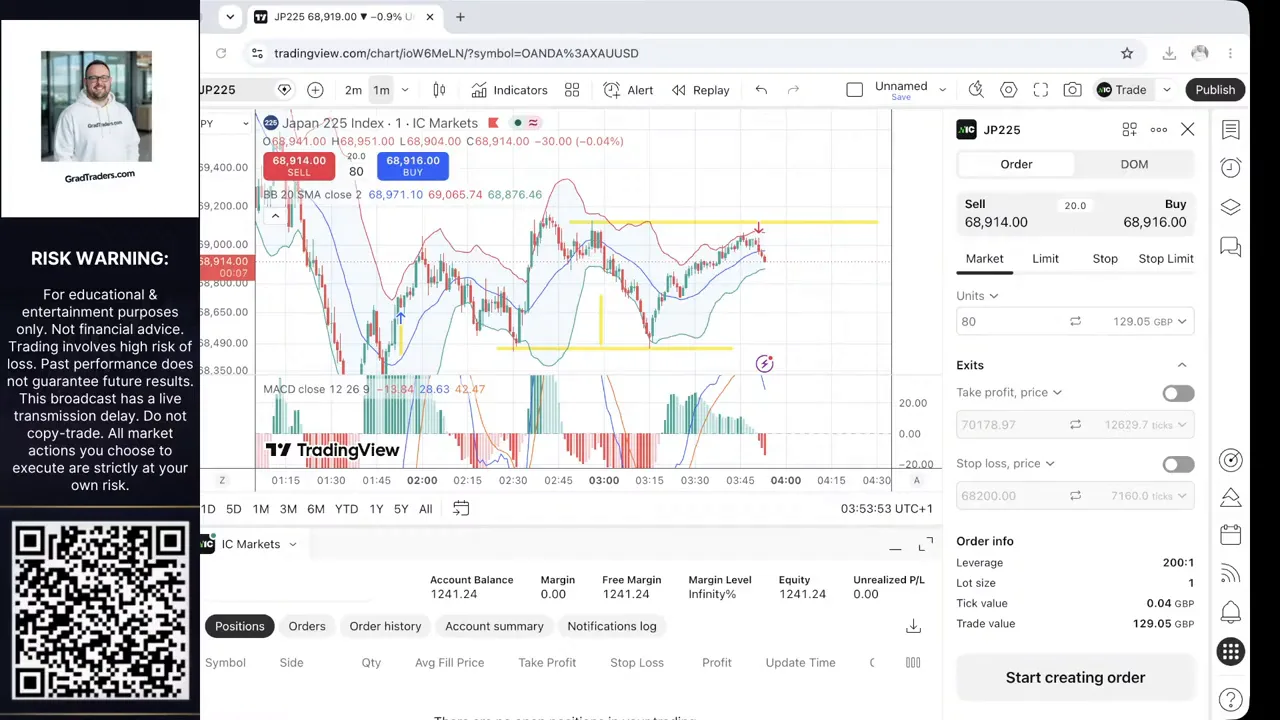The height and width of the screenshot is (720, 1280).
Task: Click the Publish button
Action: point(1215,90)
